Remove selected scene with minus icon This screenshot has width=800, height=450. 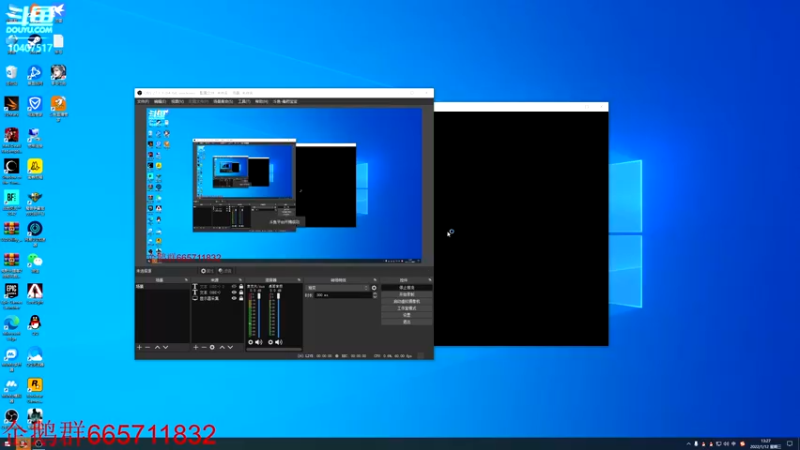click(x=147, y=347)
